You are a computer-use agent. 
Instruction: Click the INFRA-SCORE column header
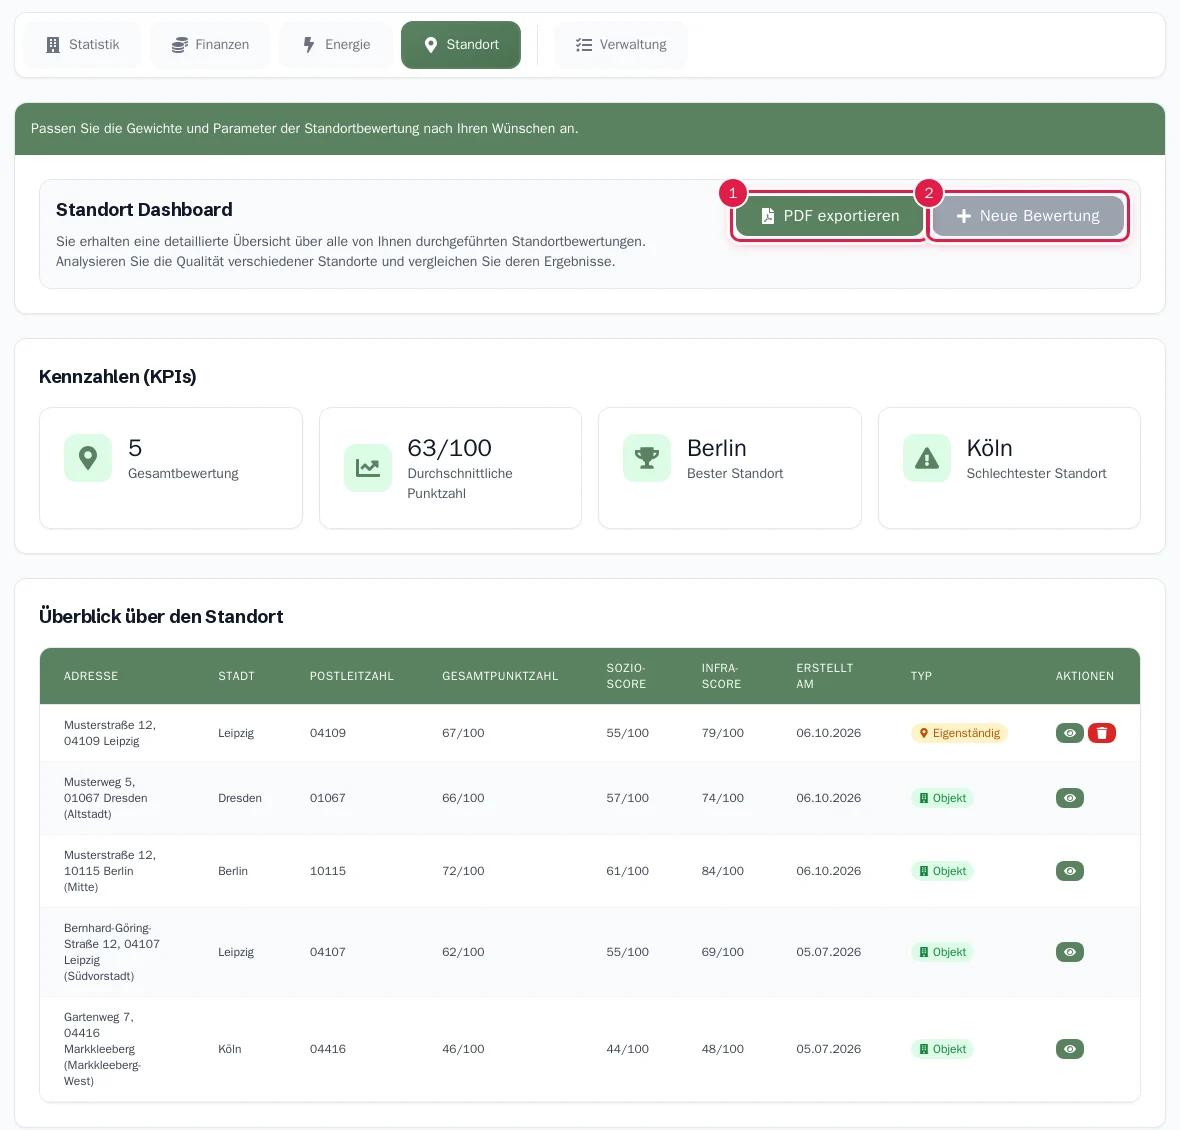[721, 676]
